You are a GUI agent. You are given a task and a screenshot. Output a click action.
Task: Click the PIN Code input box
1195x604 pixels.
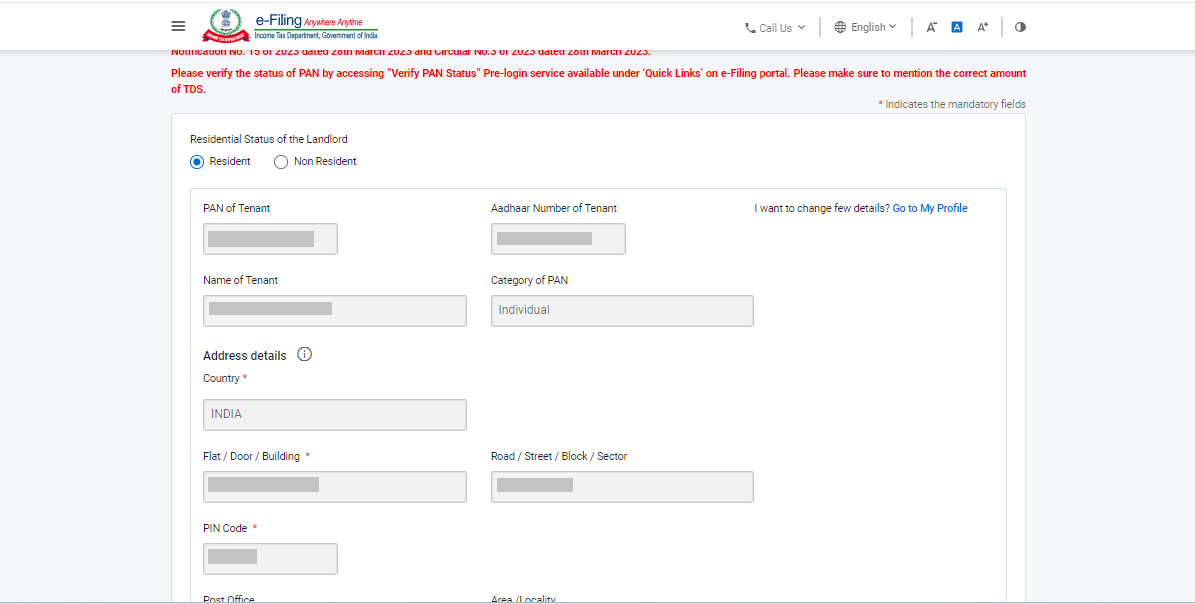pyautogui.click(x=270, y=558)
